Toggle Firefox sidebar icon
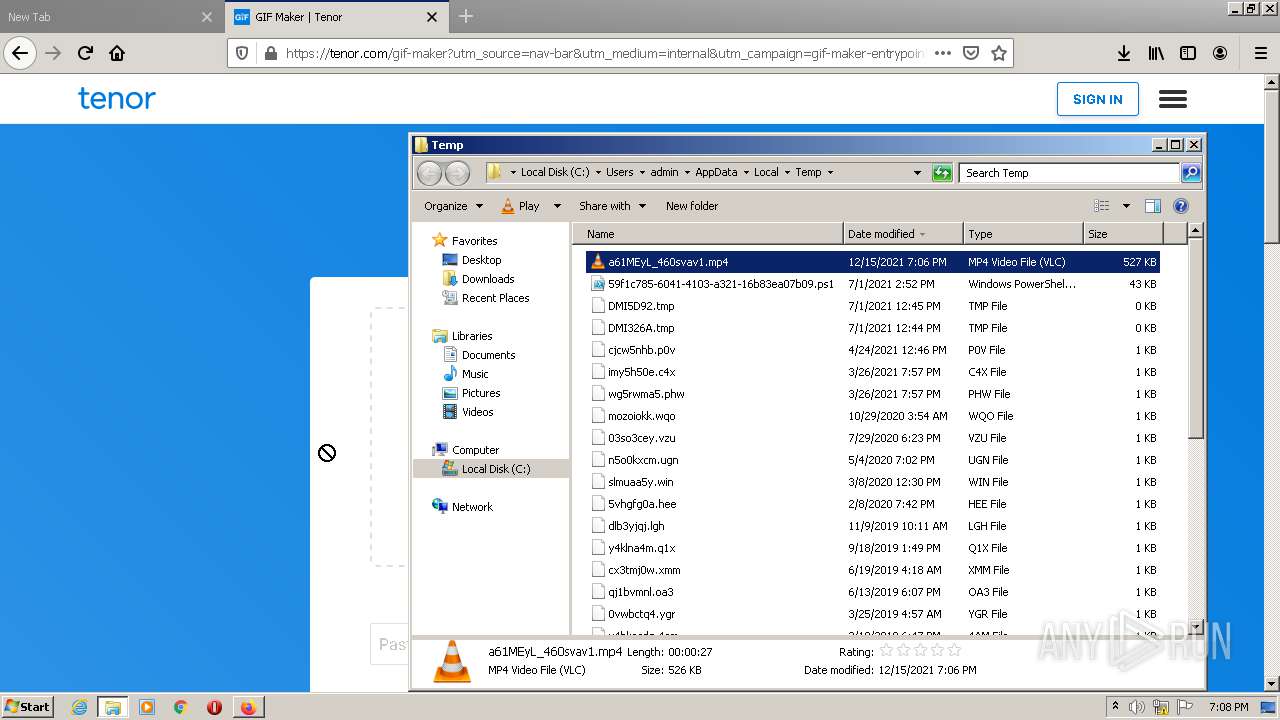 click(x=1188, y=53)
